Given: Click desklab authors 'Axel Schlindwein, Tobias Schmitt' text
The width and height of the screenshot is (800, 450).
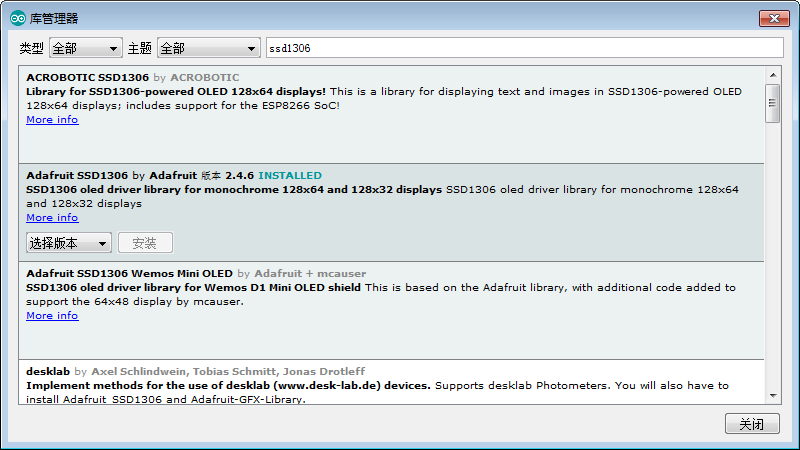Looking at the screenshot, I should 184,371.
